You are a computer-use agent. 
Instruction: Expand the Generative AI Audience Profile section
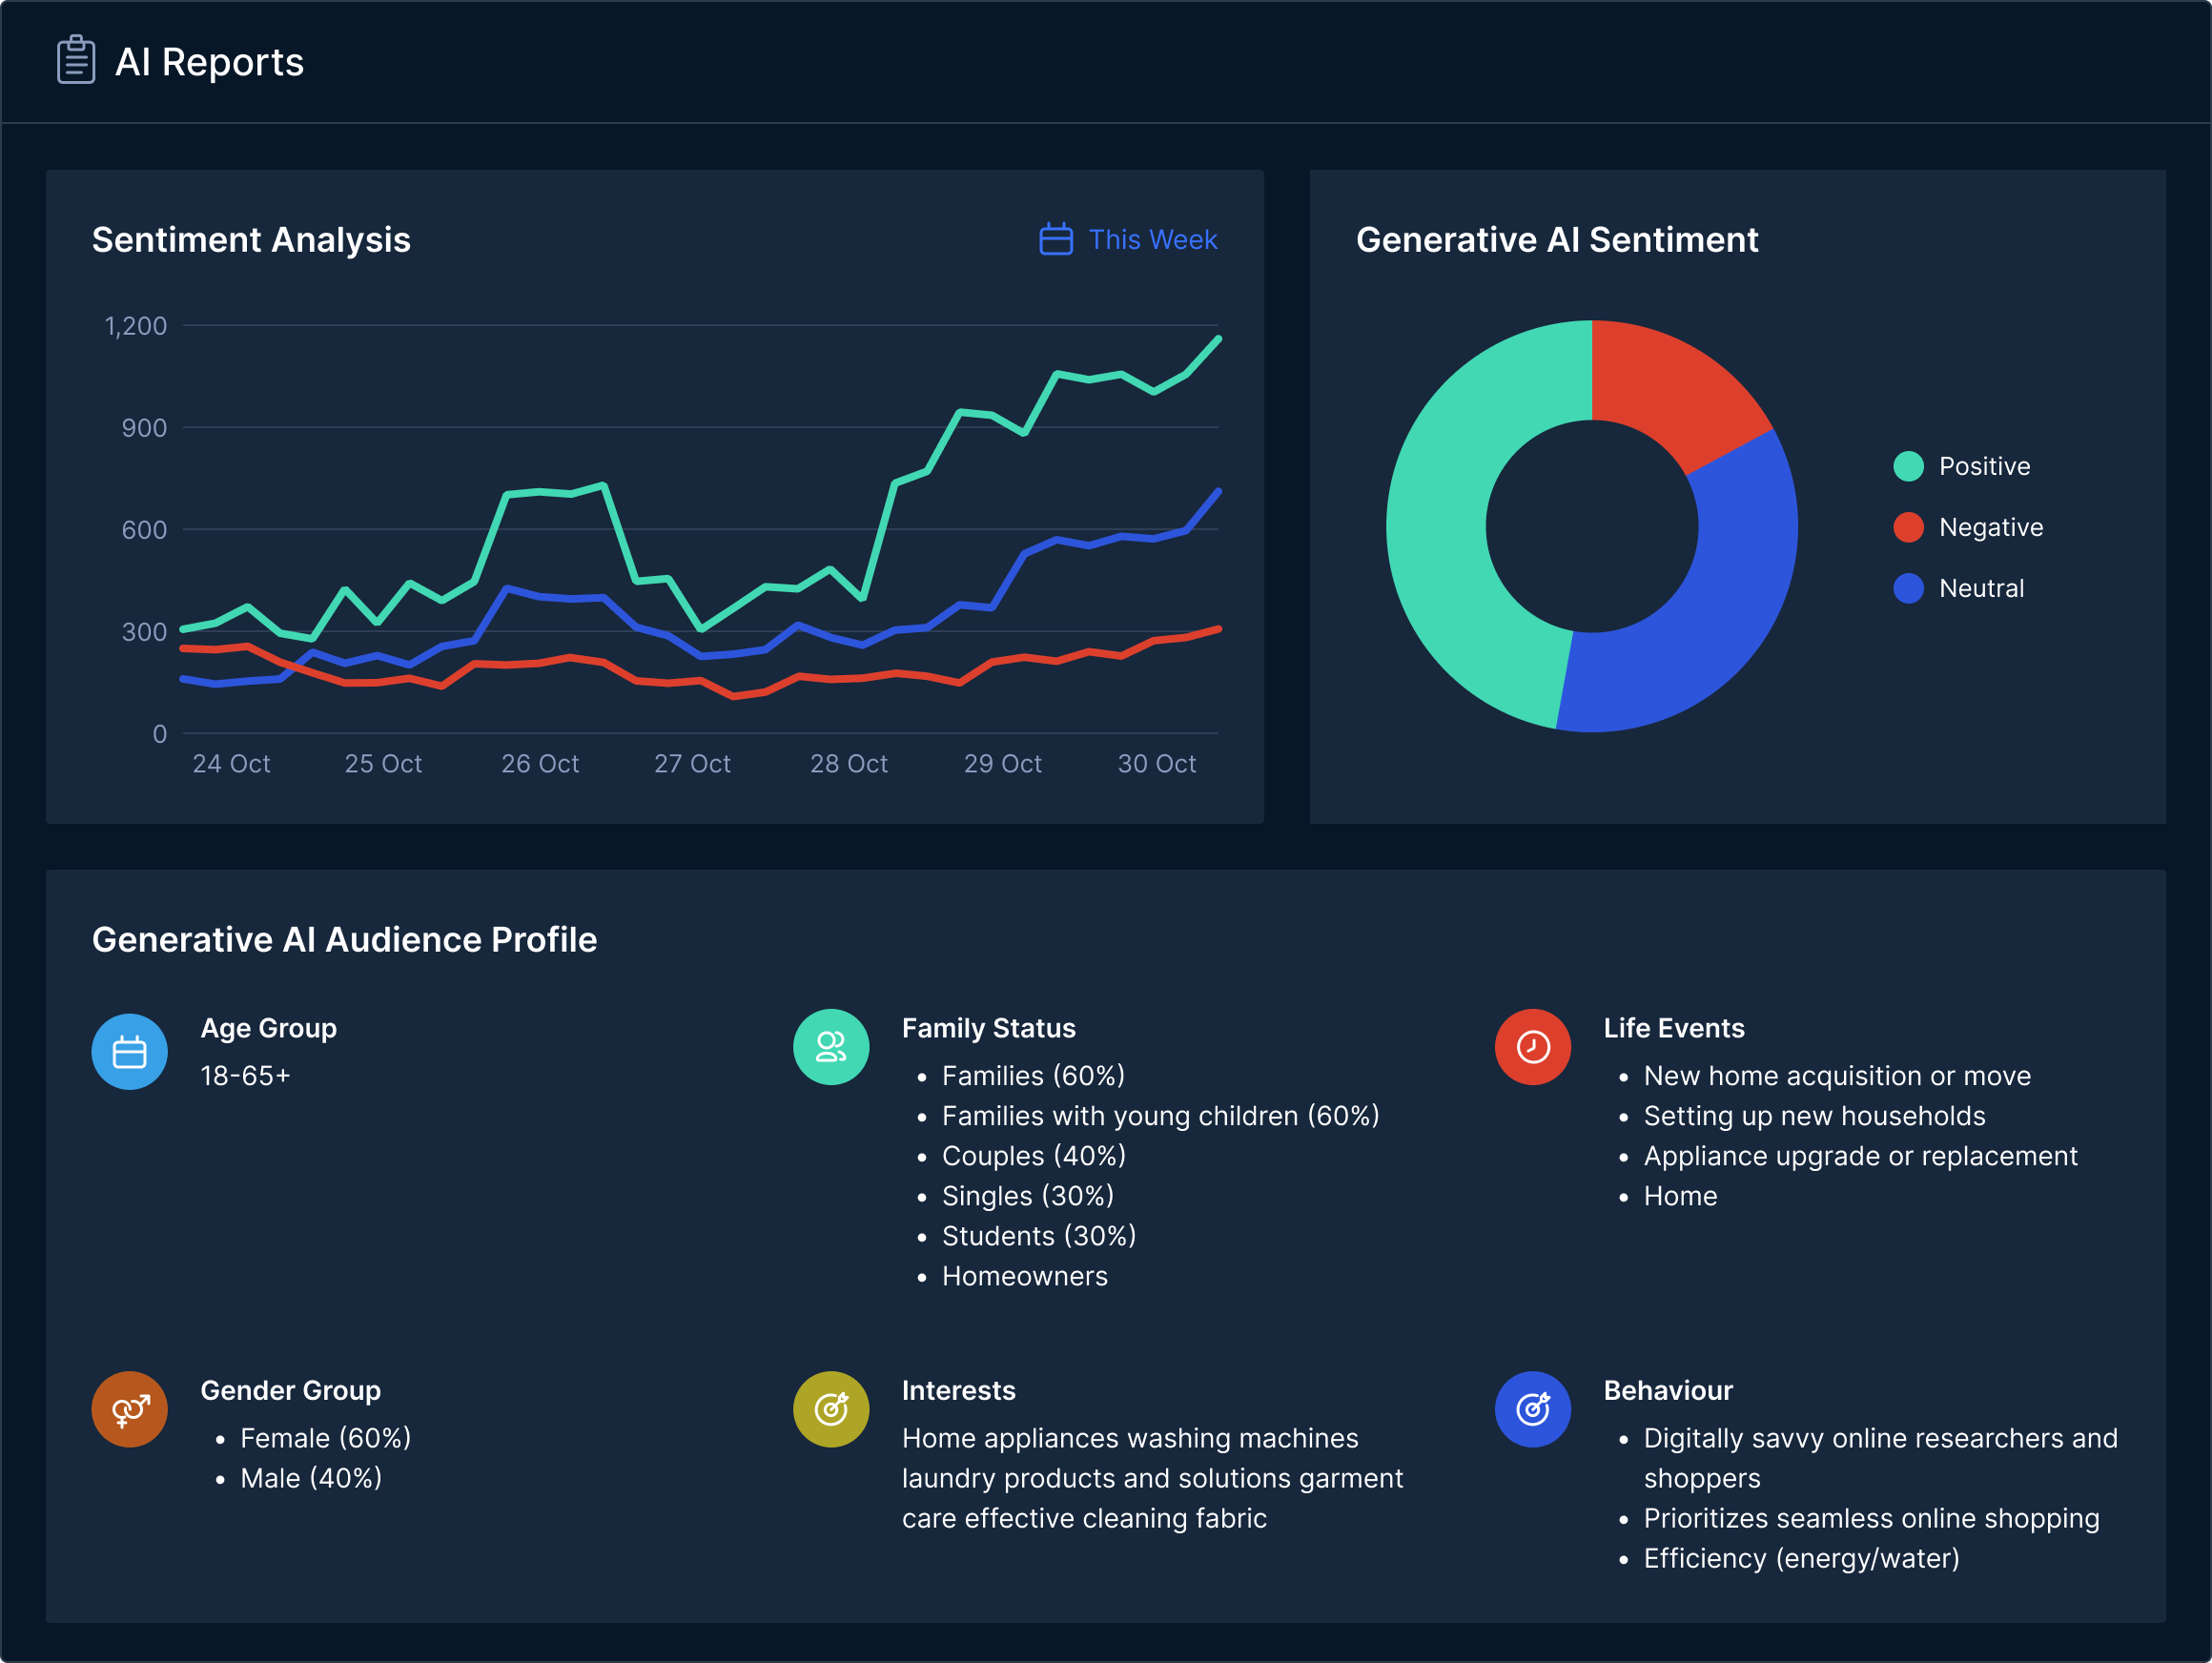click(344, 939)
